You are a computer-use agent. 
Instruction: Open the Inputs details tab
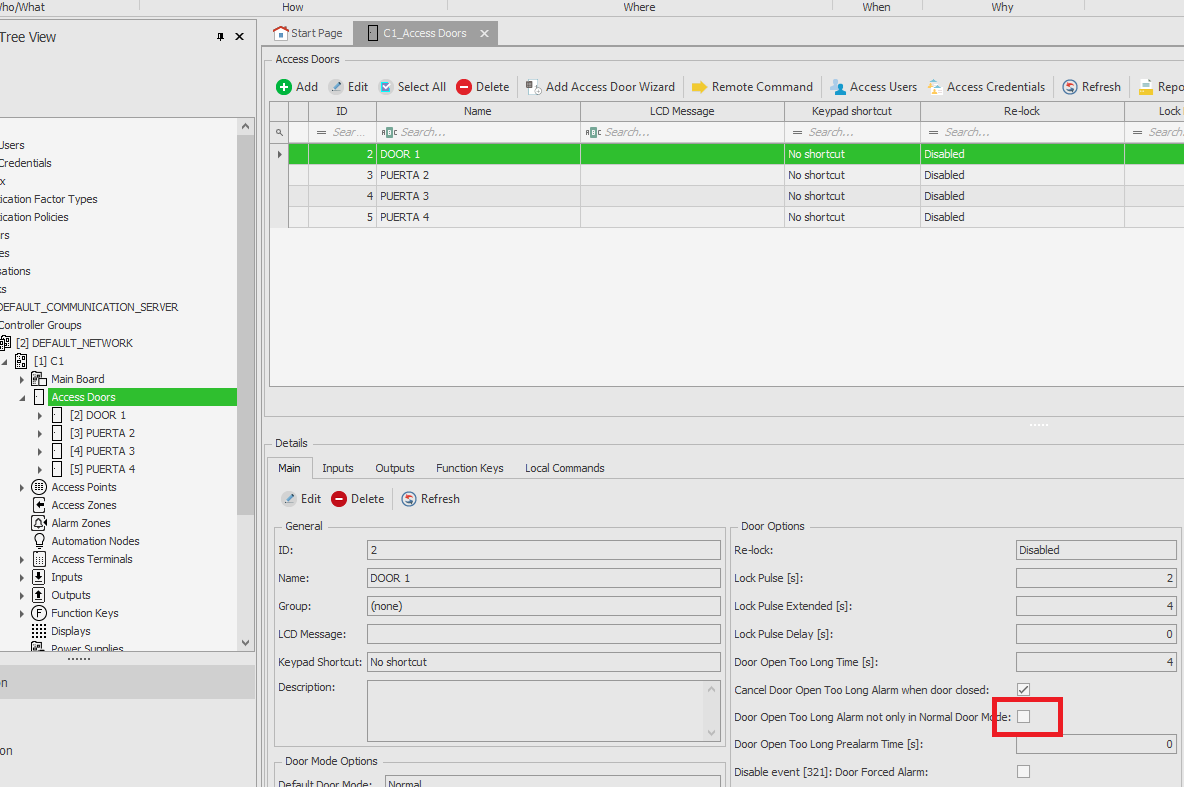(x=338, y=468)
